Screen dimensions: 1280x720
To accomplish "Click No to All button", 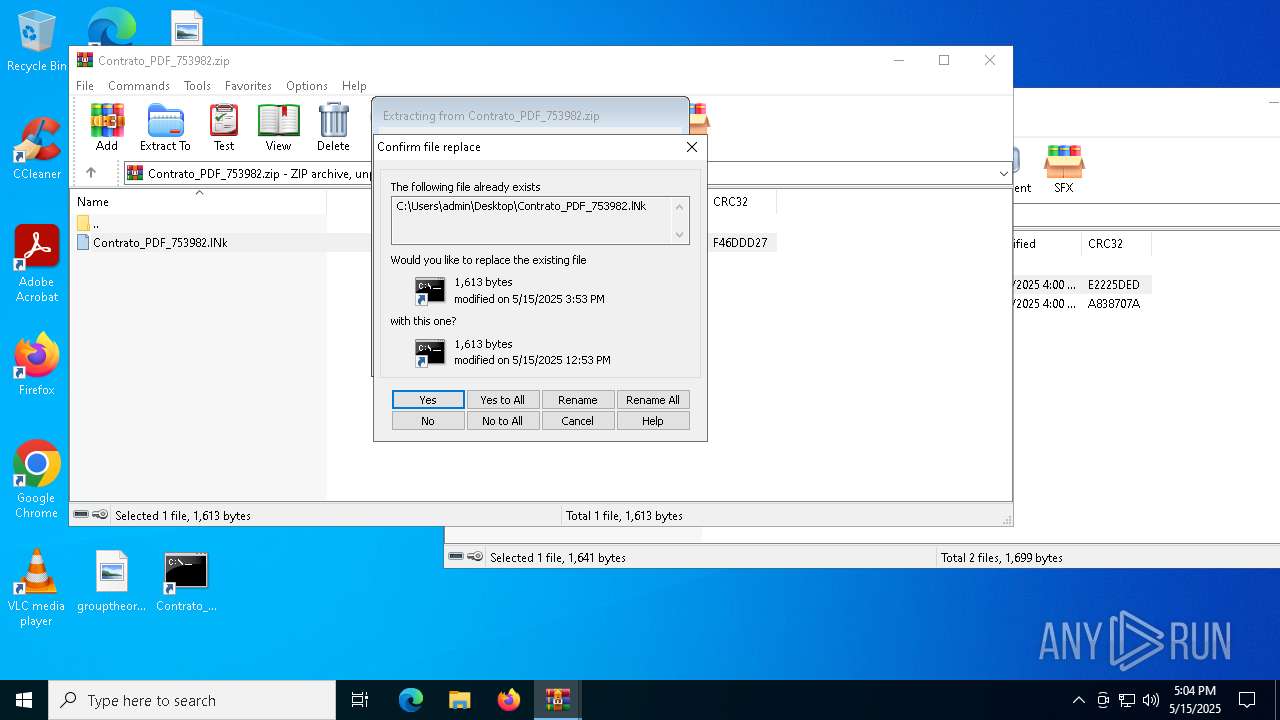I will [502, 421].
